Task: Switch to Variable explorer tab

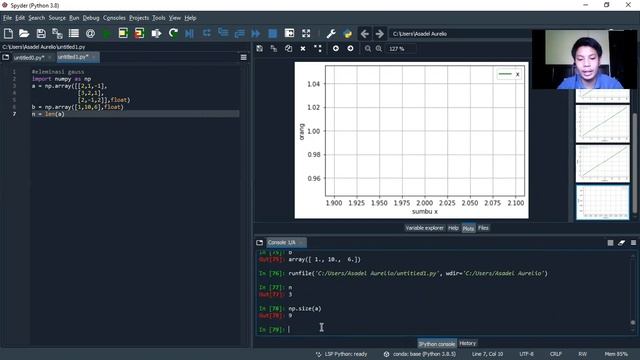Action: (x=424, y=228)
